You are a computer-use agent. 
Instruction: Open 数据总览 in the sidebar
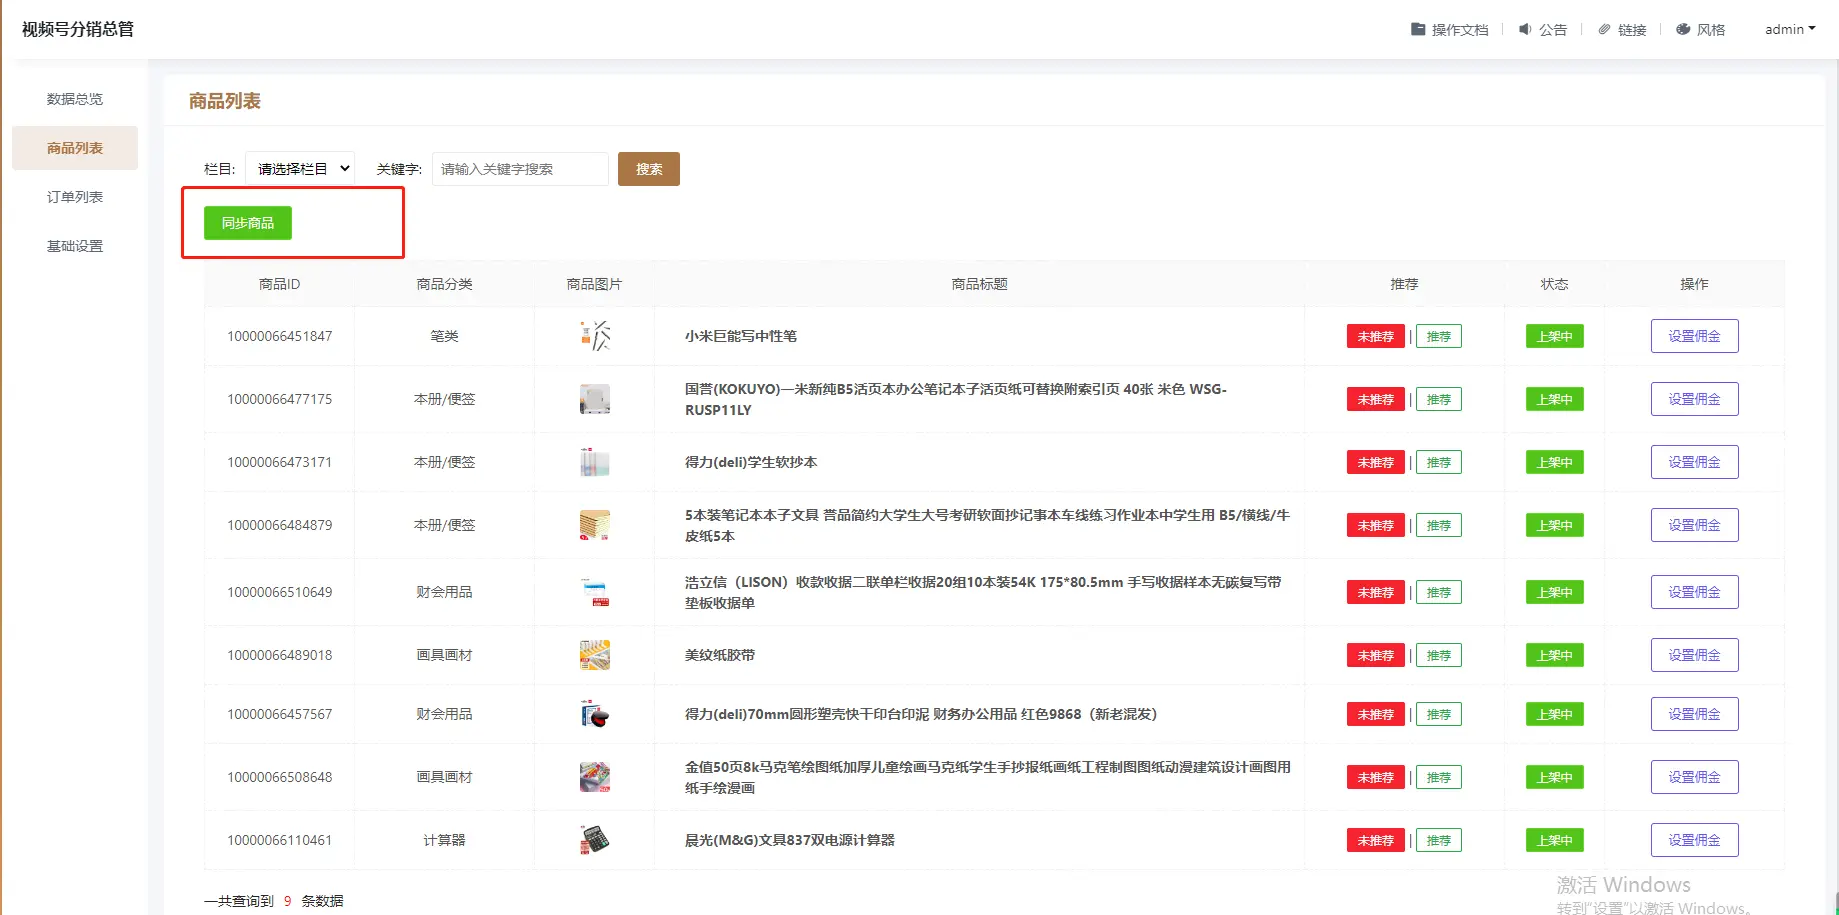pyautogui.click(x=75, y=99)
